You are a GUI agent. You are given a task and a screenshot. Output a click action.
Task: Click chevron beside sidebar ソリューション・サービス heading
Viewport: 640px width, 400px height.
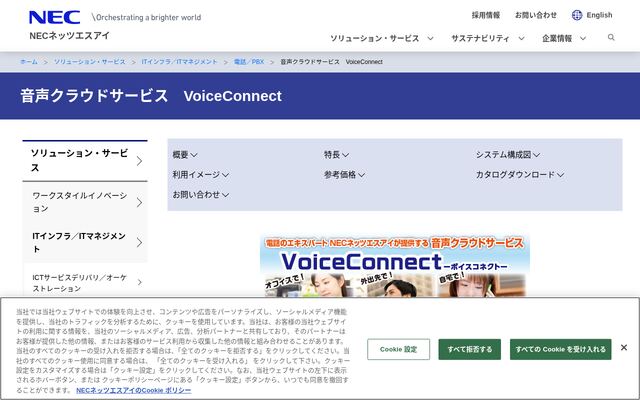[140, 161]
